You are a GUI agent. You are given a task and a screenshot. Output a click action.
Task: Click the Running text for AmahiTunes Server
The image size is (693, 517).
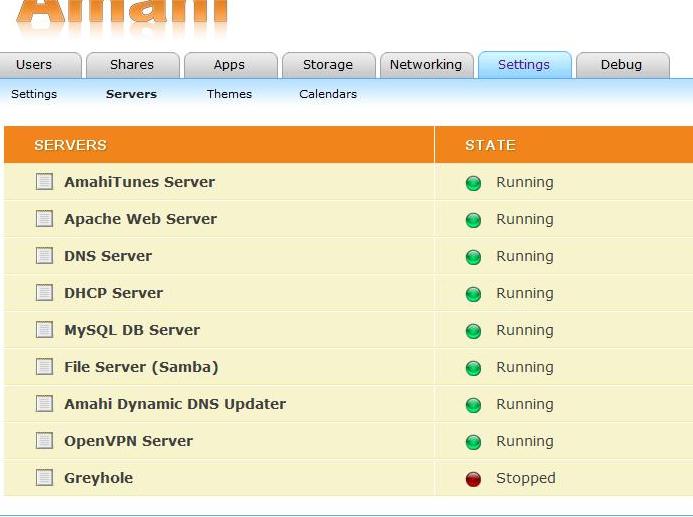click(525, 182)
